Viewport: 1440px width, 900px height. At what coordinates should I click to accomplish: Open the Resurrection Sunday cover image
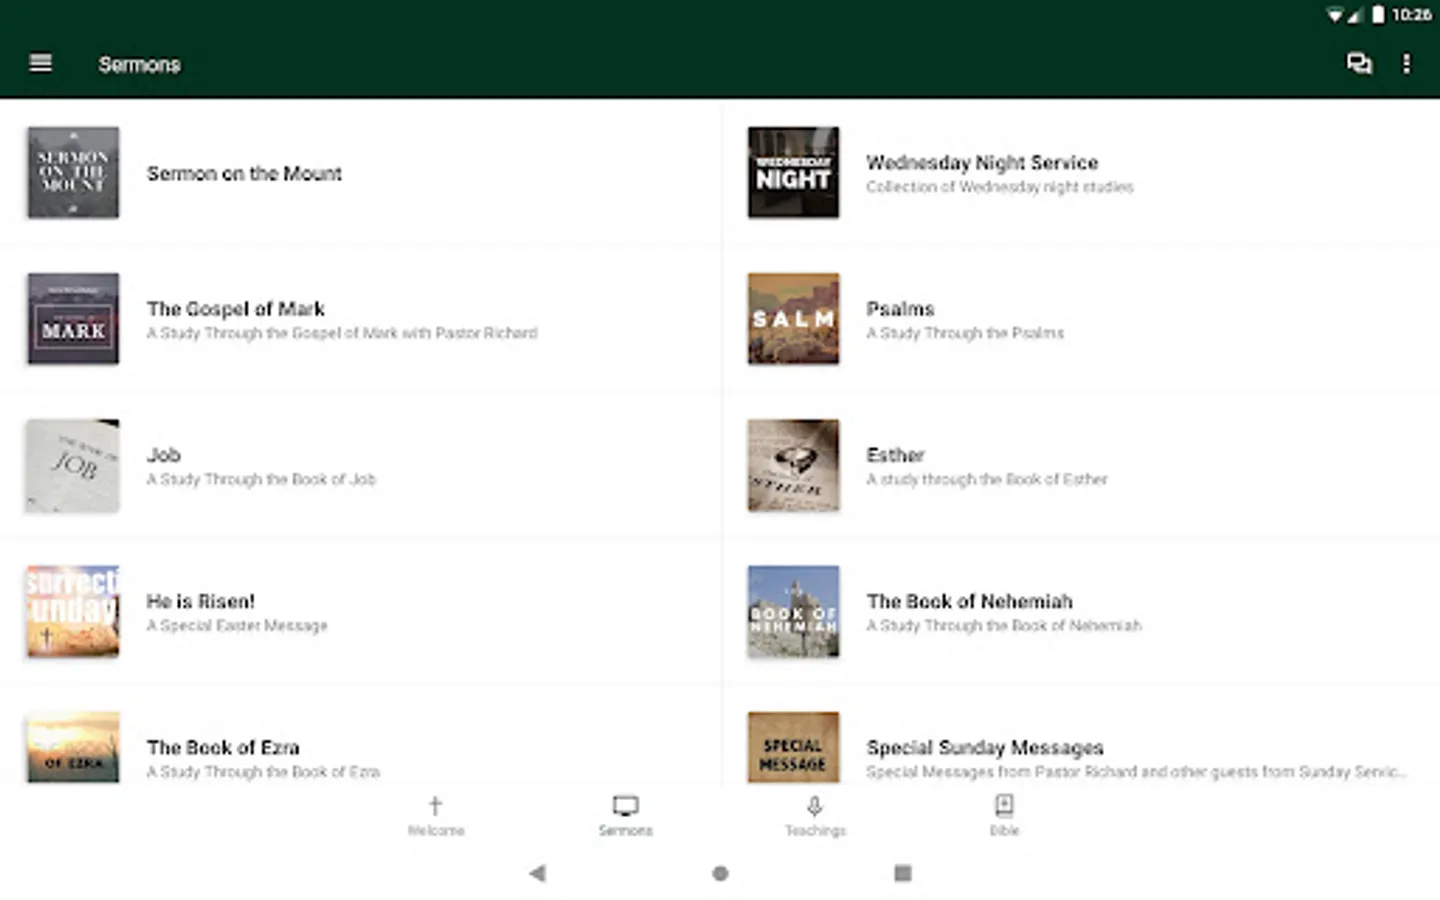click(73, 611)
